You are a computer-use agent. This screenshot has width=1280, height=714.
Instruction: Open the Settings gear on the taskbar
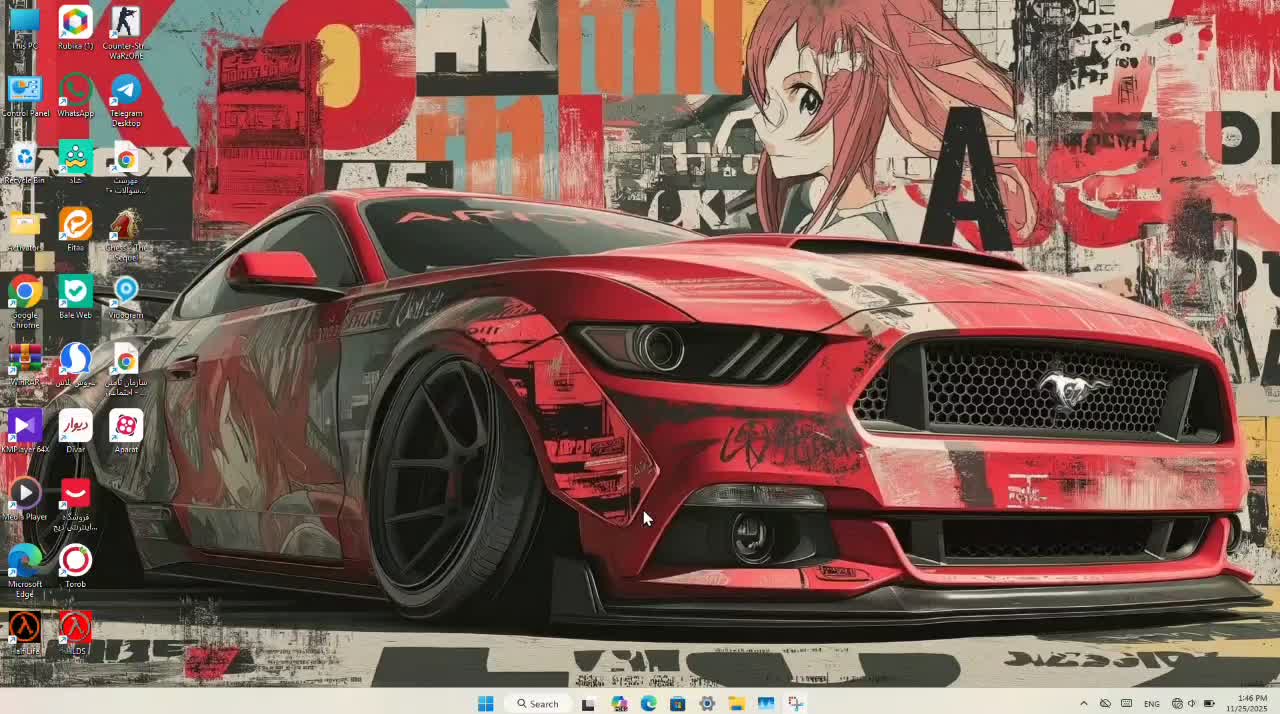click(707, 703)
